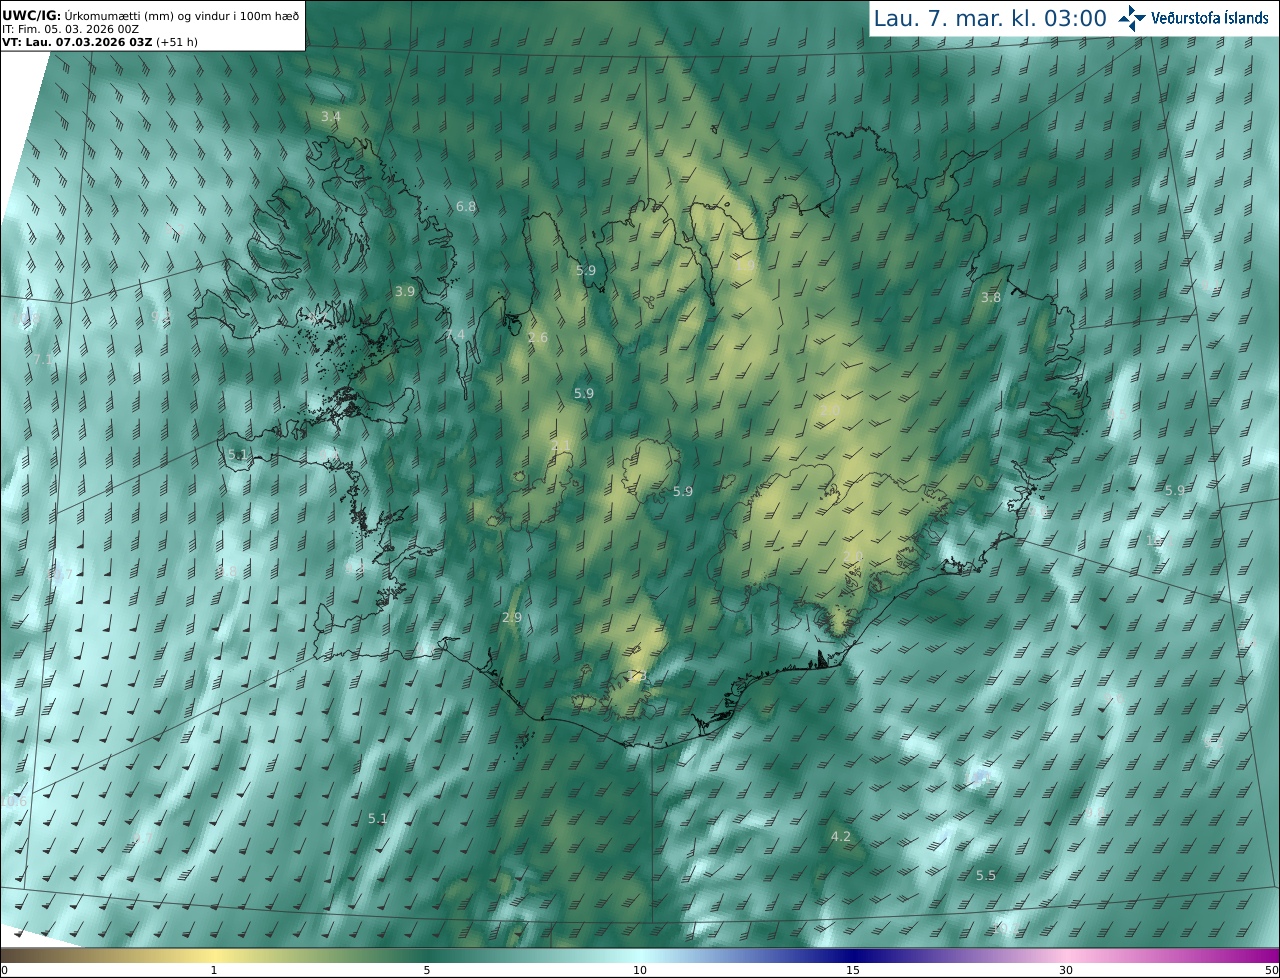Viewport: 1280px width, 978px height.
Task: Click the brown 0 end of colorbar
Action: coord(6,955)
